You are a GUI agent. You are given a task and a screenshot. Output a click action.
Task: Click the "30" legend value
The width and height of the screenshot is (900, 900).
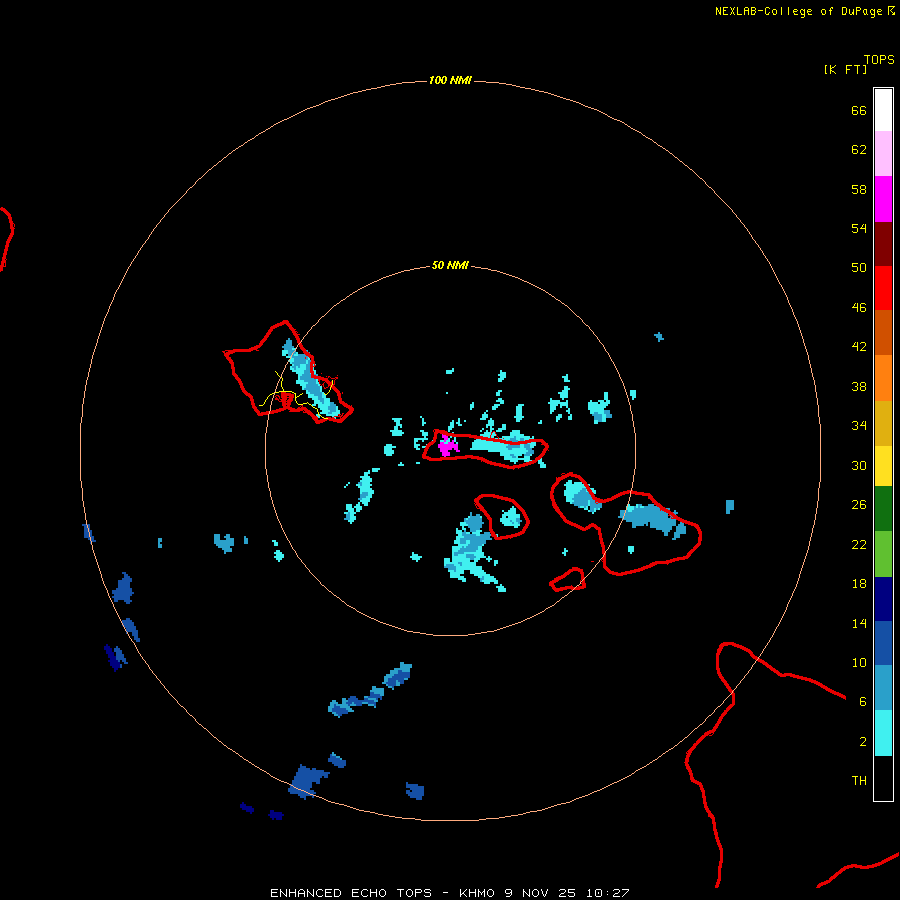click(859, 465)
